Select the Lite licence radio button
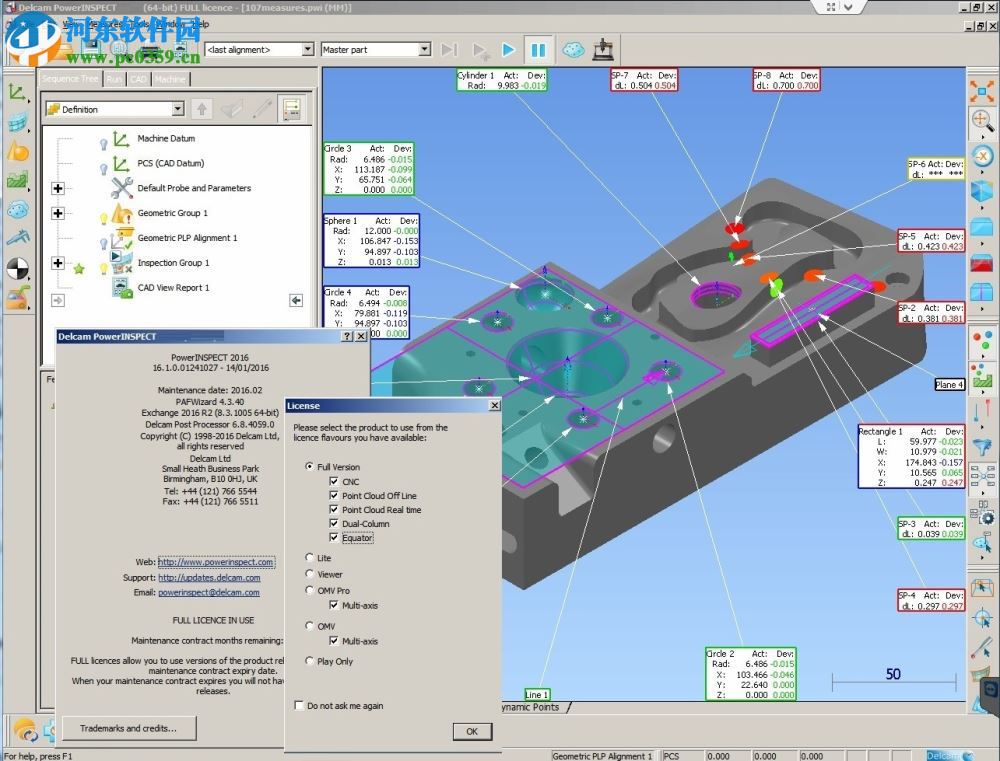The height and width of the screenshot is (761, 1000). tap(309, 557)
